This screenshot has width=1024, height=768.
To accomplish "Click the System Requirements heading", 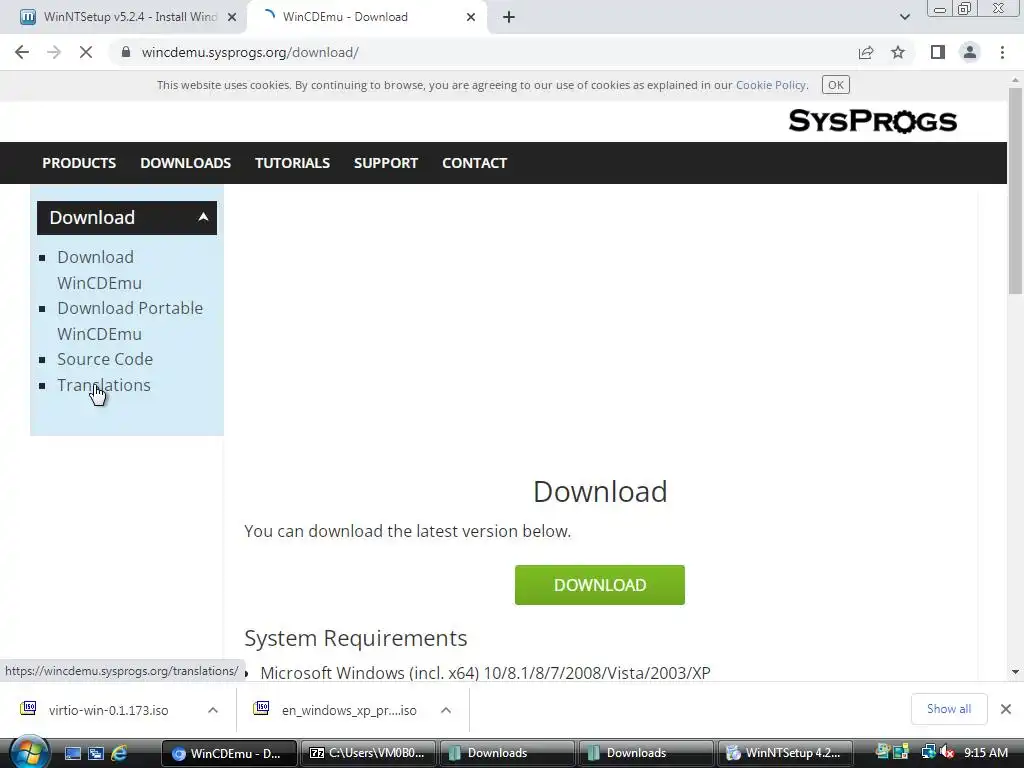I will [x=356, y=638].
